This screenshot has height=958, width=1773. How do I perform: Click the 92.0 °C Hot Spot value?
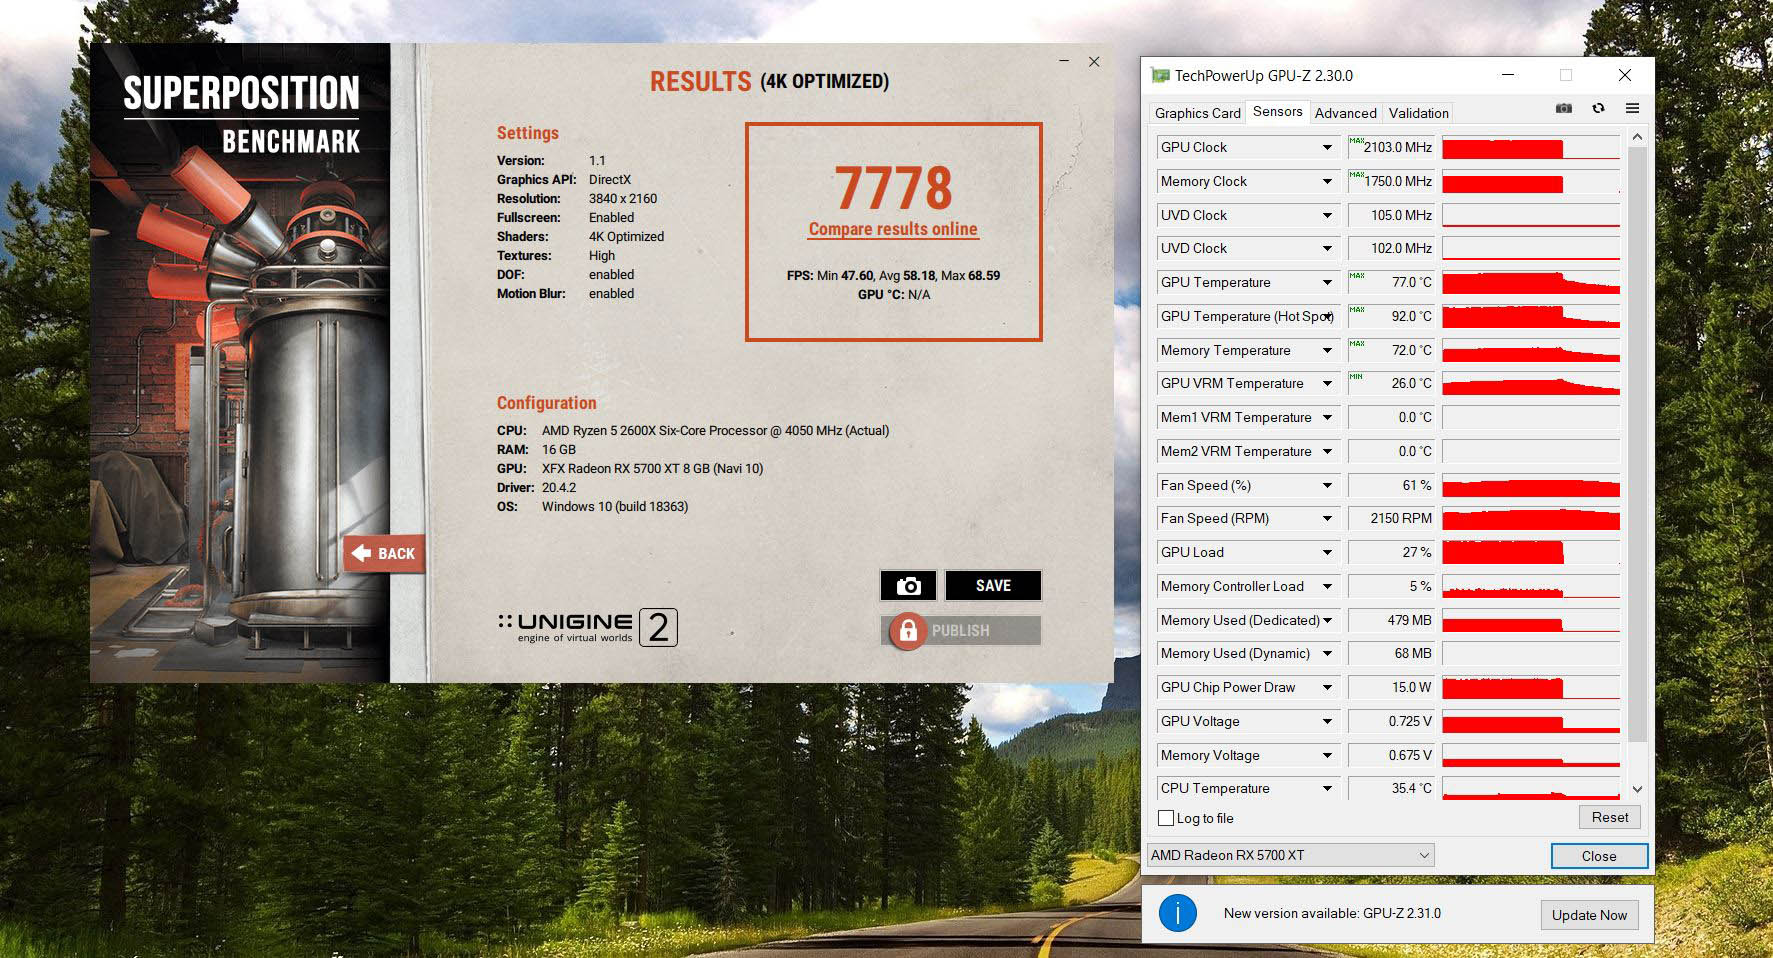tap(1391, 316)
